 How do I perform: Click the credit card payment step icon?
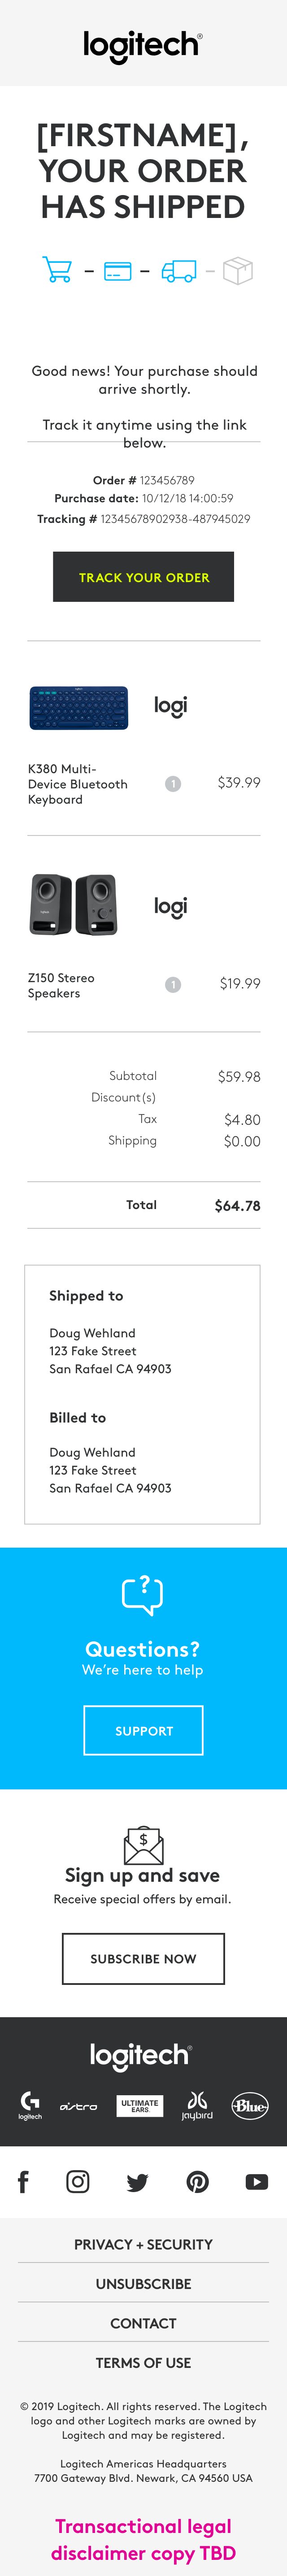tap(118, 271)
